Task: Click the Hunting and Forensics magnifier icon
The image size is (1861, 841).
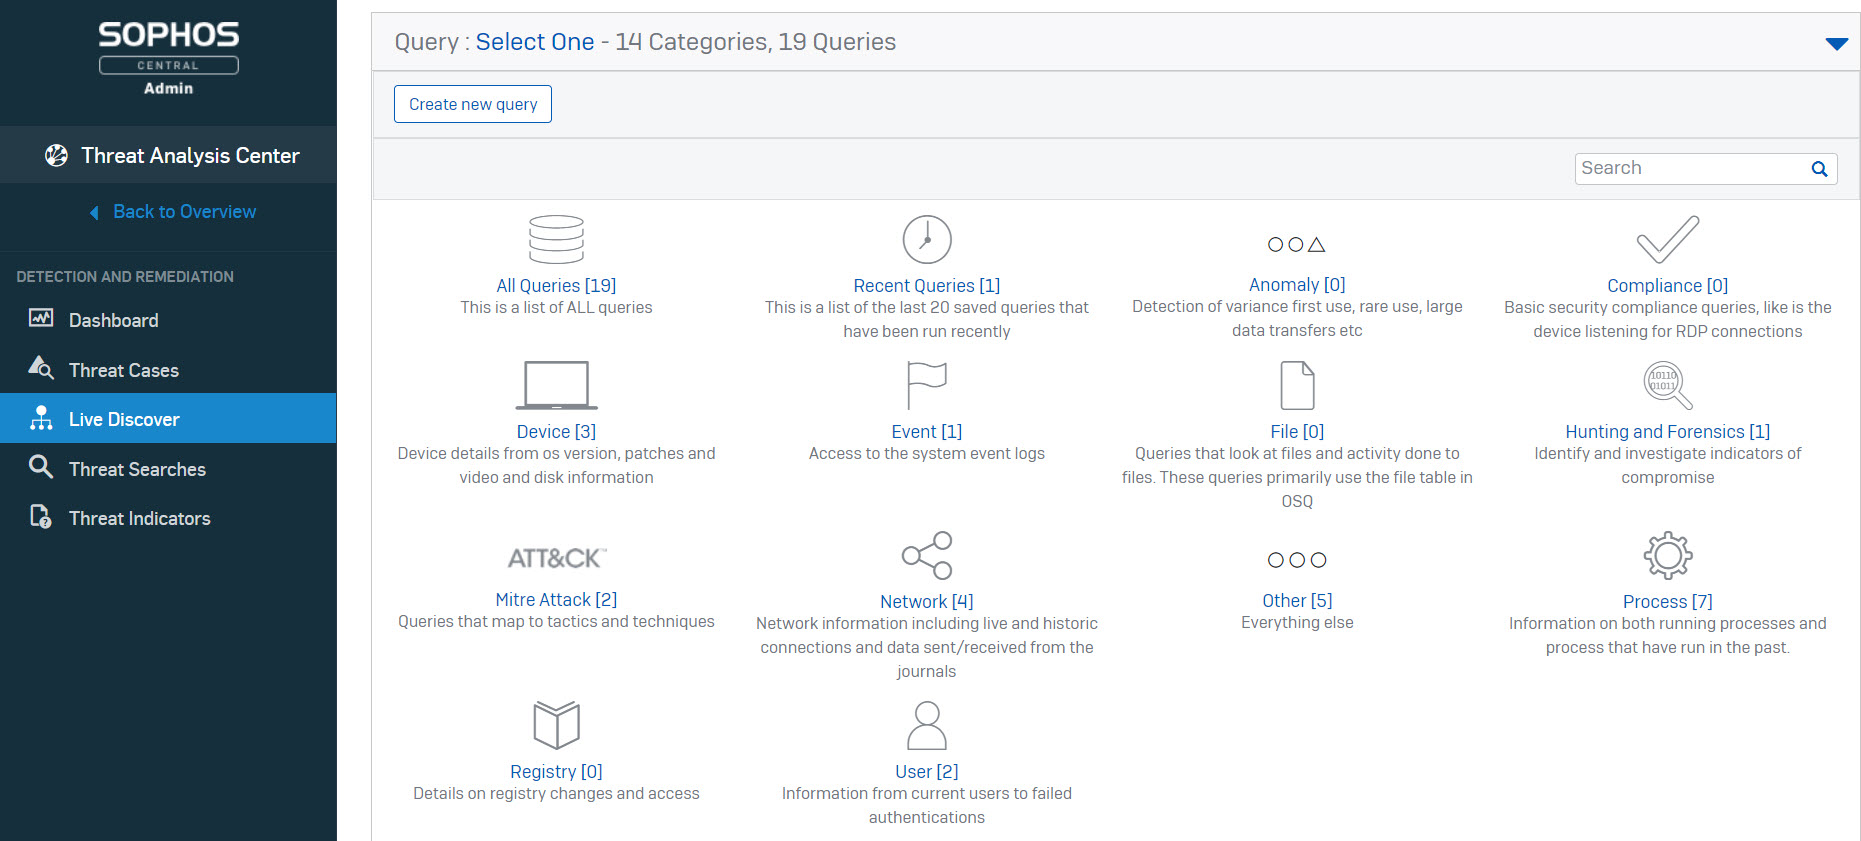Action: coord(1667,385)
